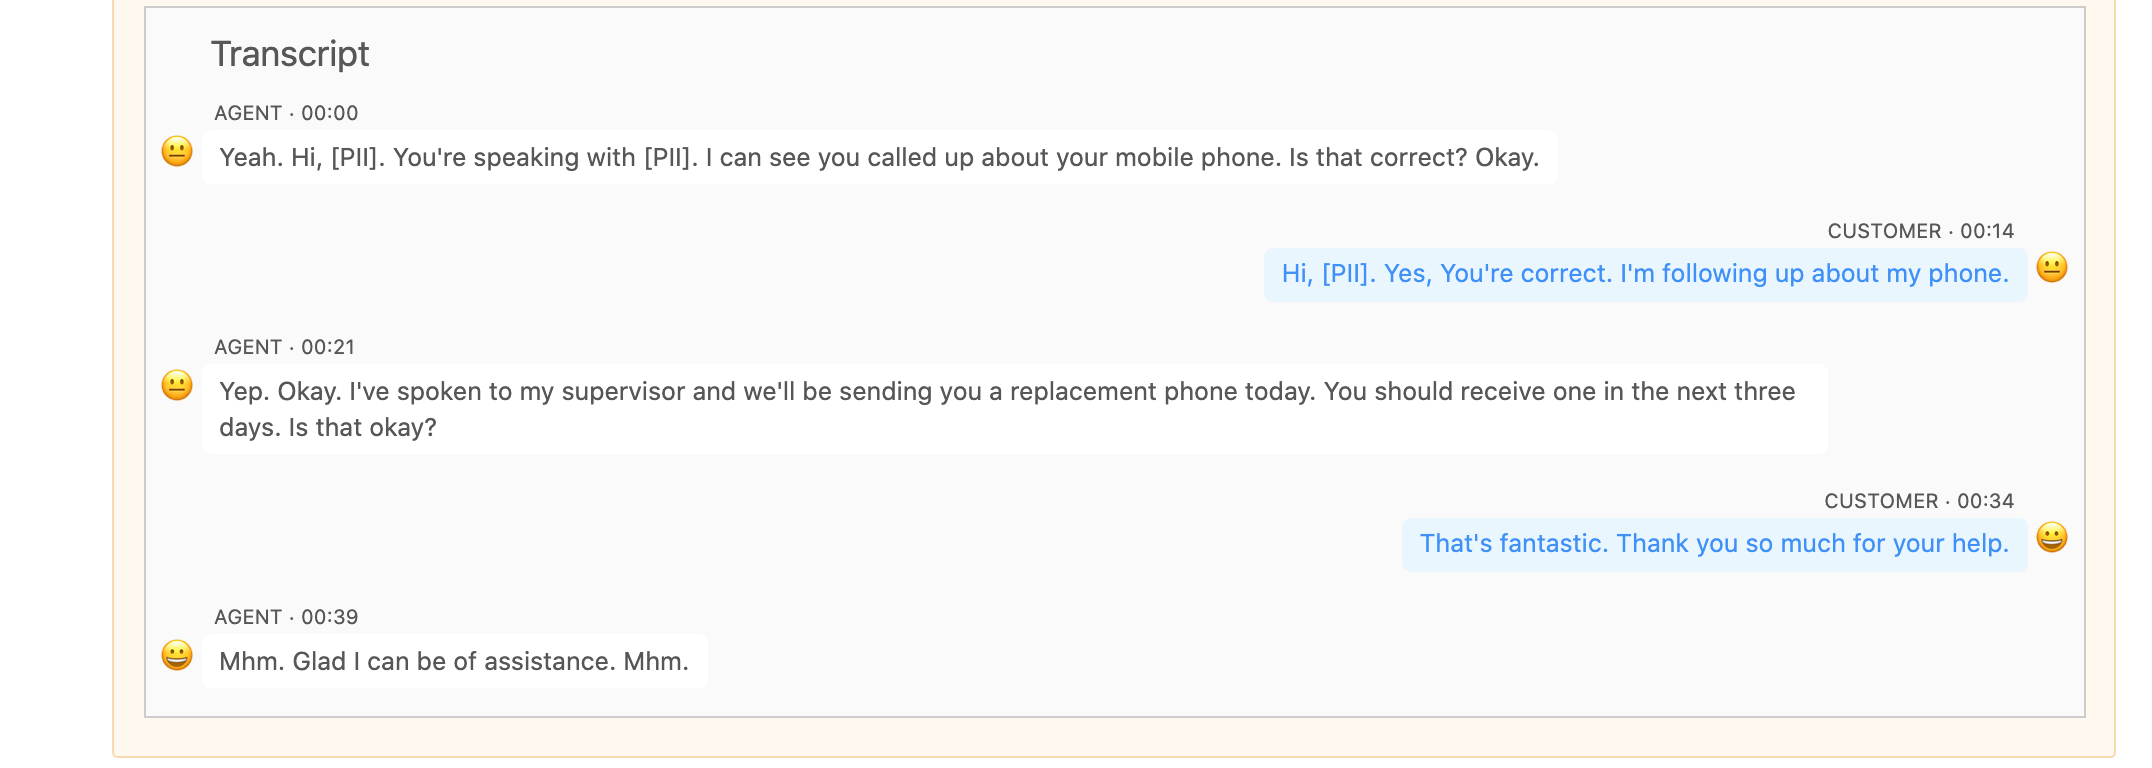Click the Transcript heading
The width and height of the screenshot is (2152, 768).
click(x=290, y=54)
